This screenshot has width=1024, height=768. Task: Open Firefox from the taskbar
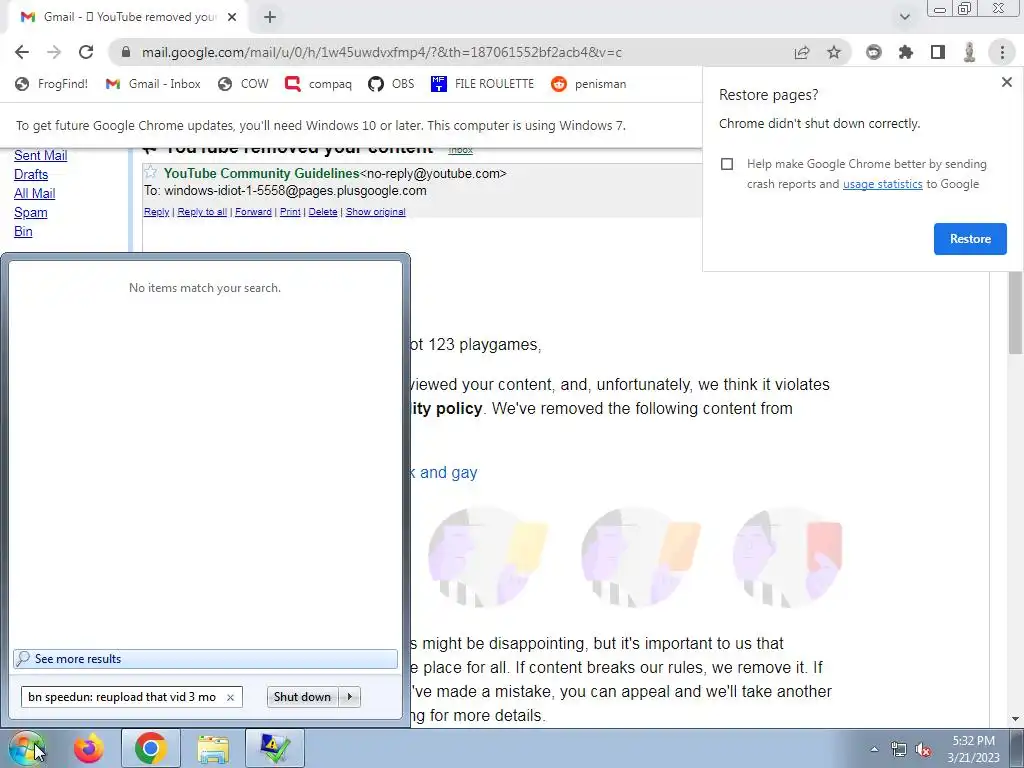pos(88,748)
